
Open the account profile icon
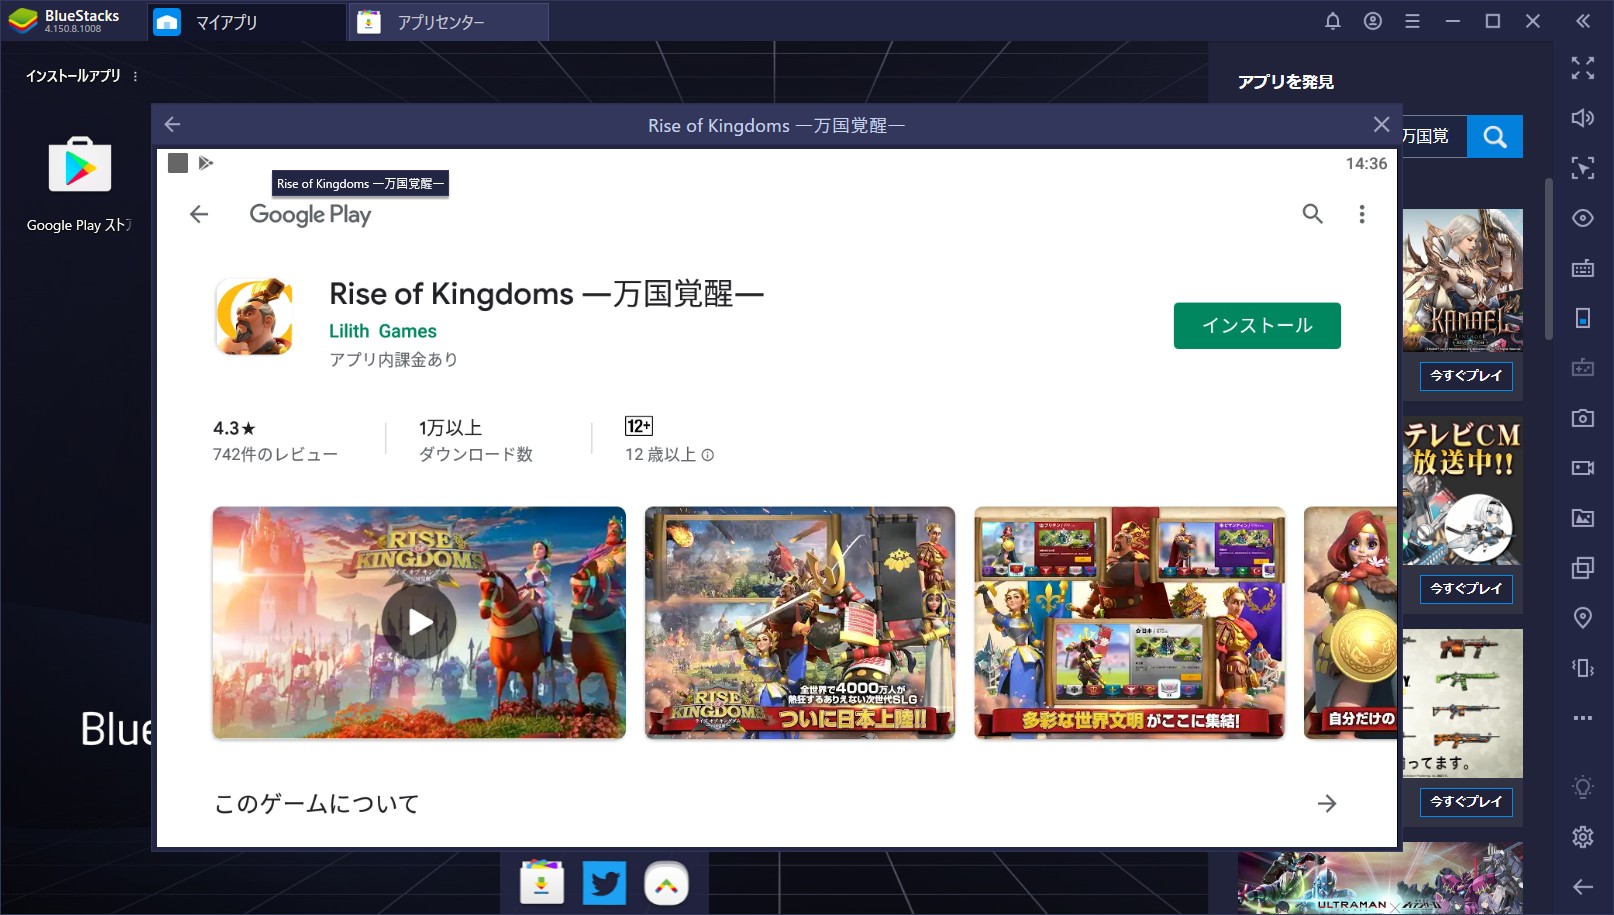coord(1372,21)
